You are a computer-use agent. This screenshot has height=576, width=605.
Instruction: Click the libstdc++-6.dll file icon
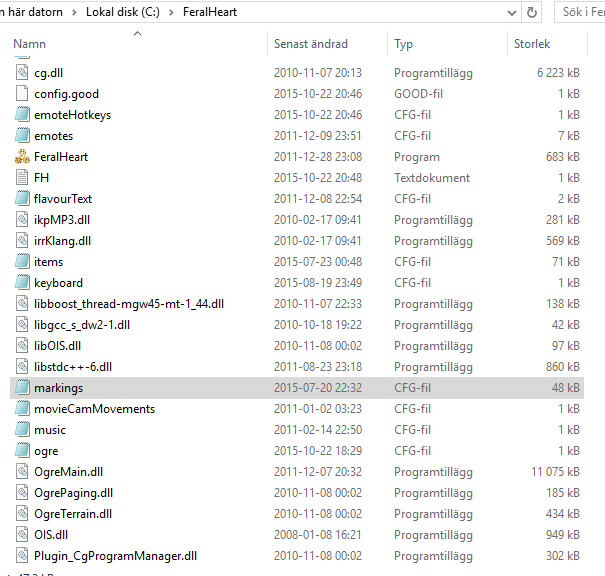[22, 367]
